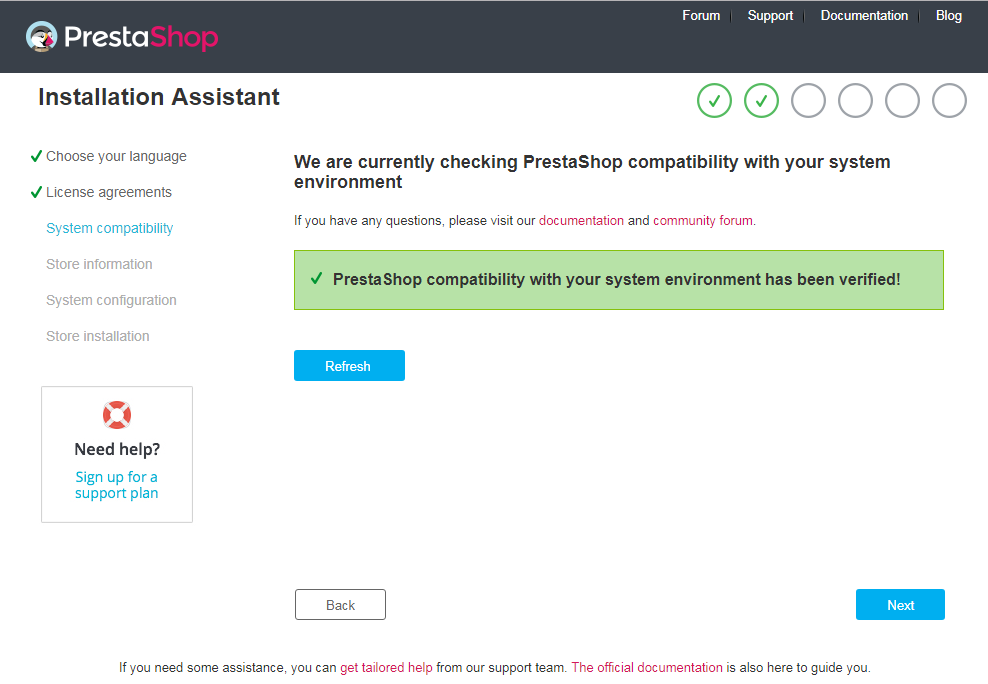The width and height of the screenshot is (988, 684).
Task: Open Documentation in the top navigation
Action: (864, 16)
